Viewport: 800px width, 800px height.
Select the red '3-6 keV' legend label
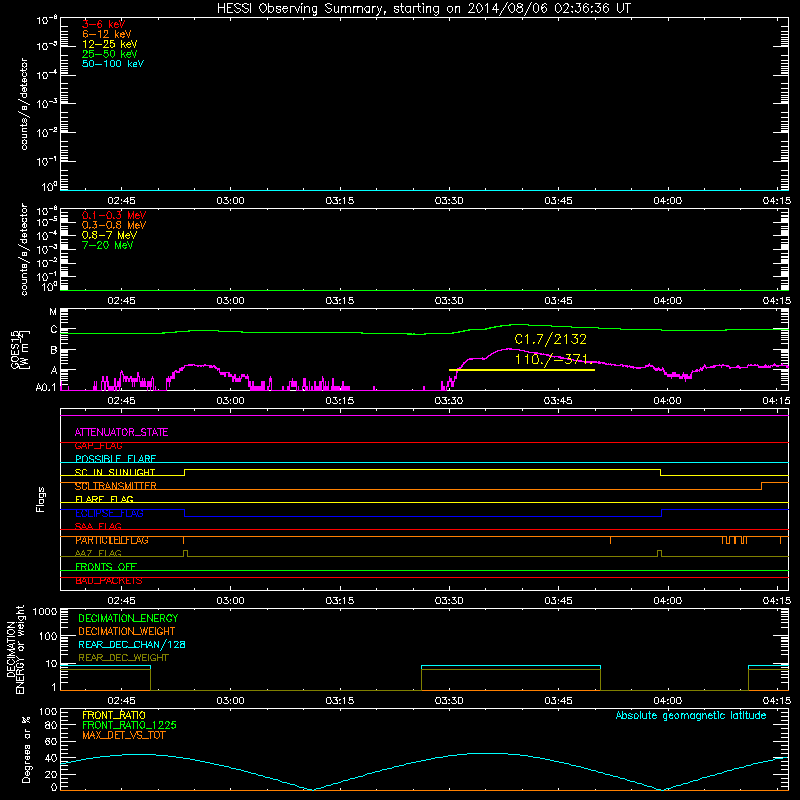103,24
